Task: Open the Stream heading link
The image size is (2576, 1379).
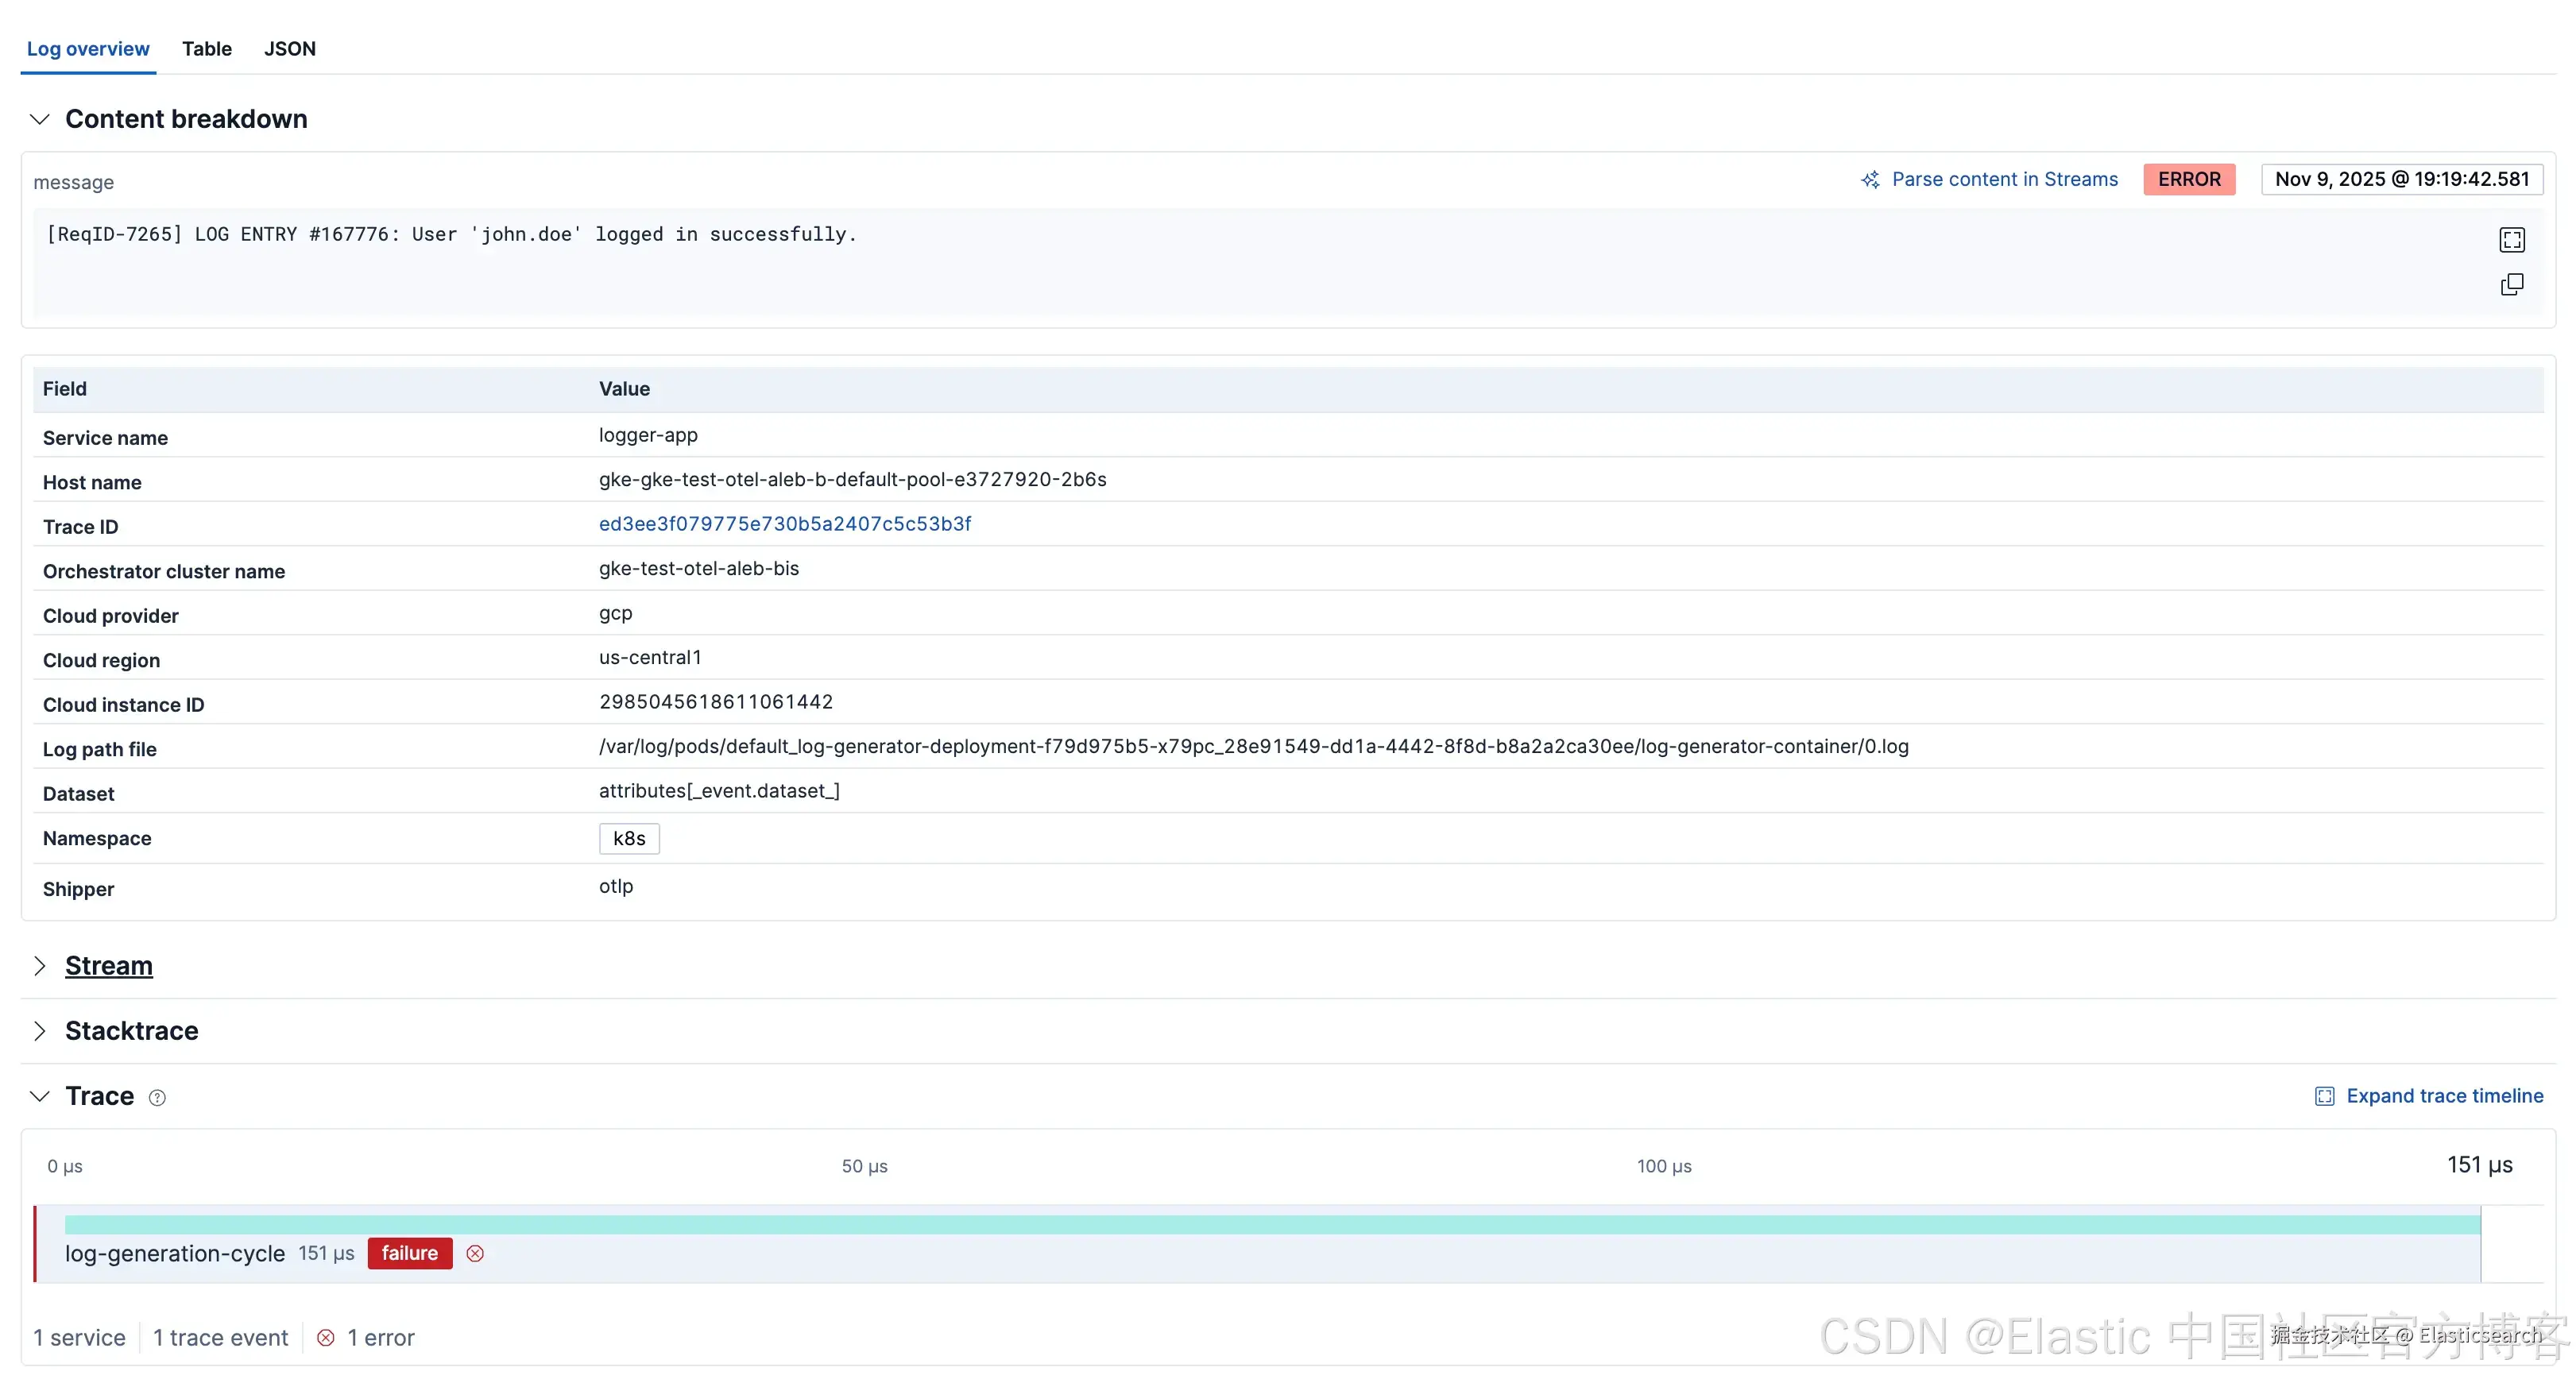Action: (109, 965)
